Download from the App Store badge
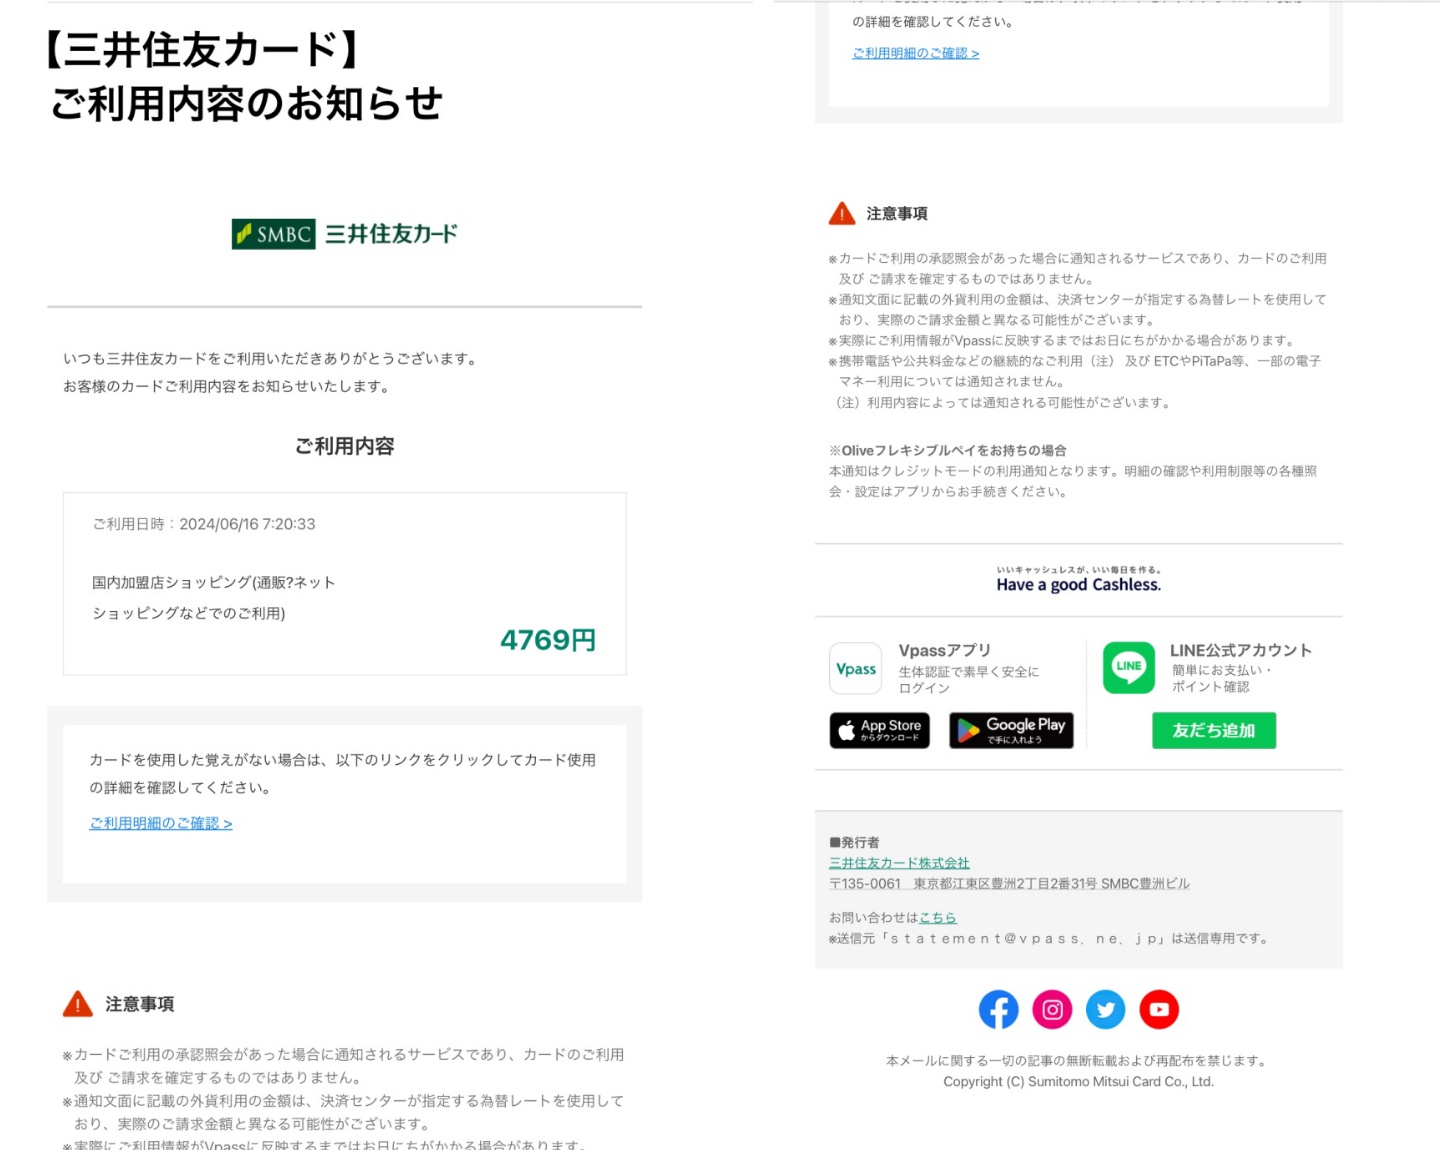Image resolution: width=1440 pixels, height=1175 pixels. click(x=879, y=730)
